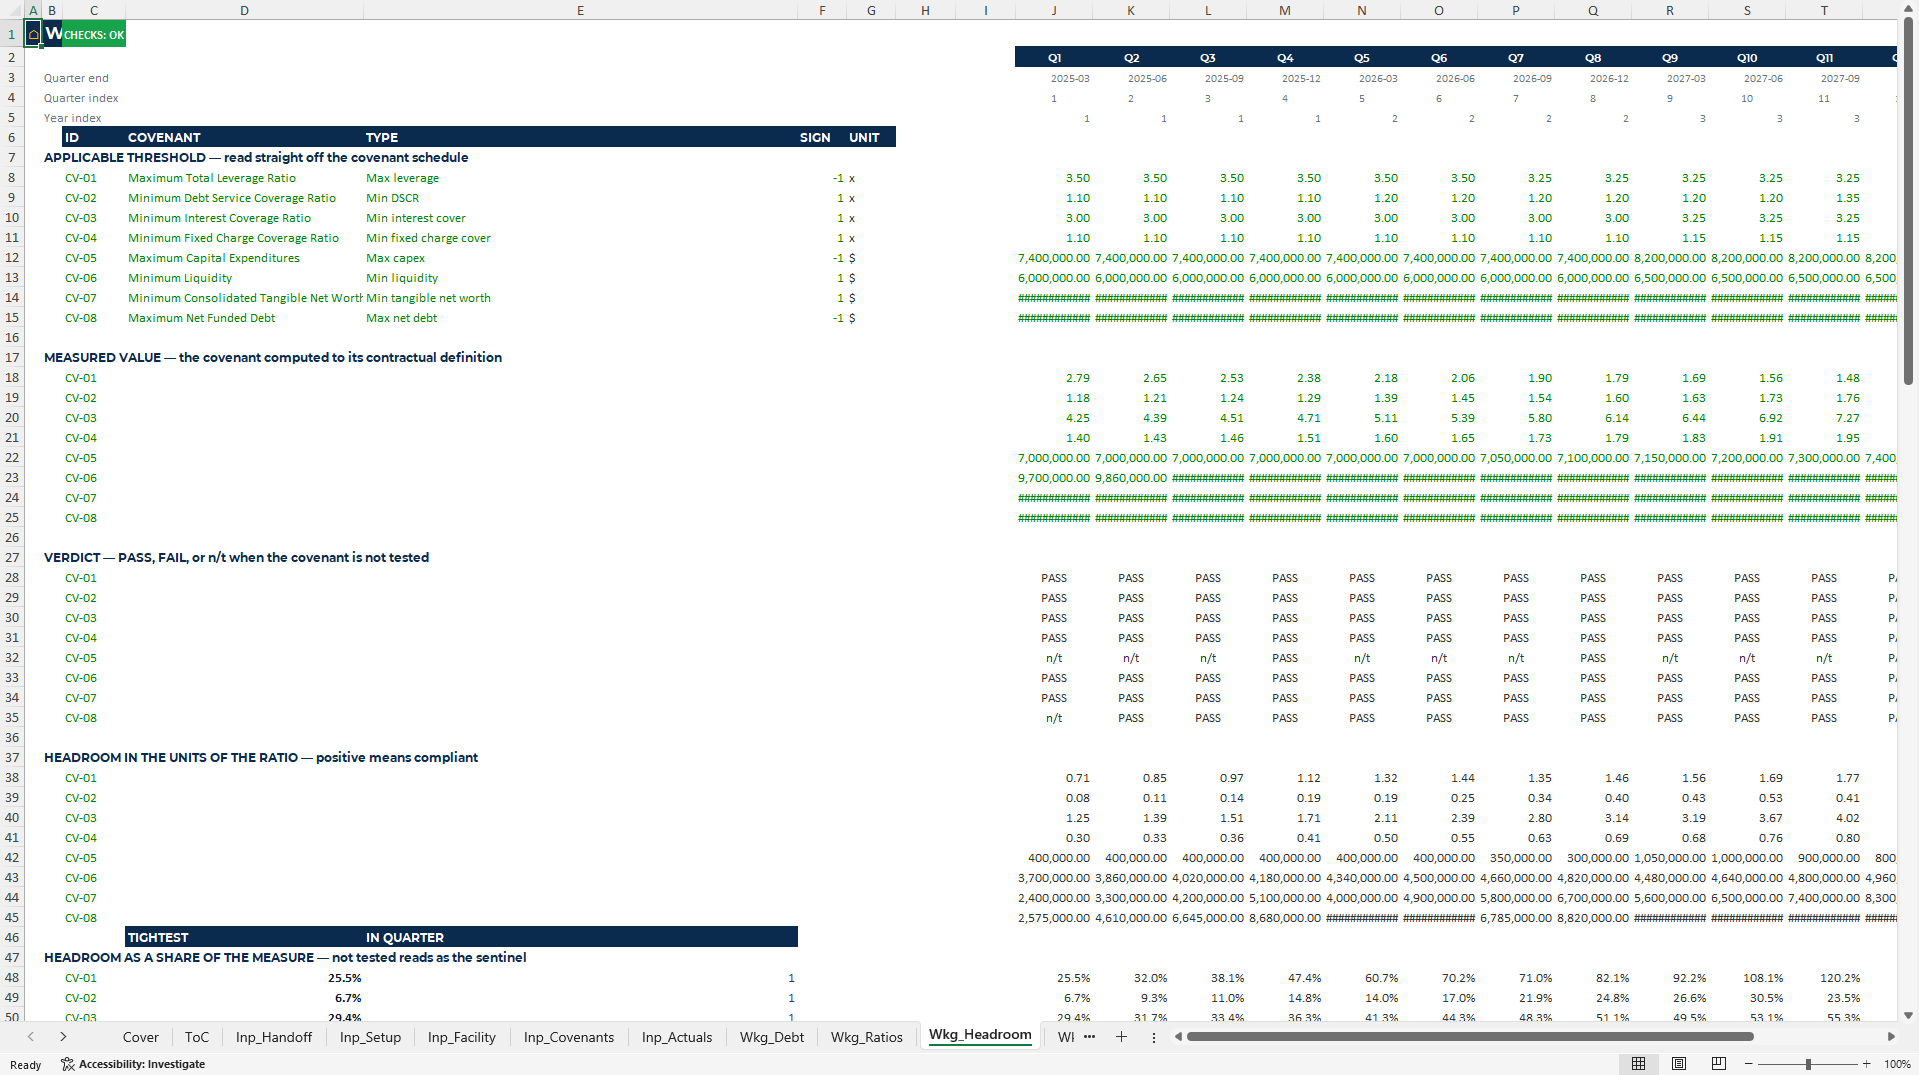Select tightest headroom 25.5% cell for CV-01
This screenshot has width=1919, height=1075.
click(x=244, y=978)
